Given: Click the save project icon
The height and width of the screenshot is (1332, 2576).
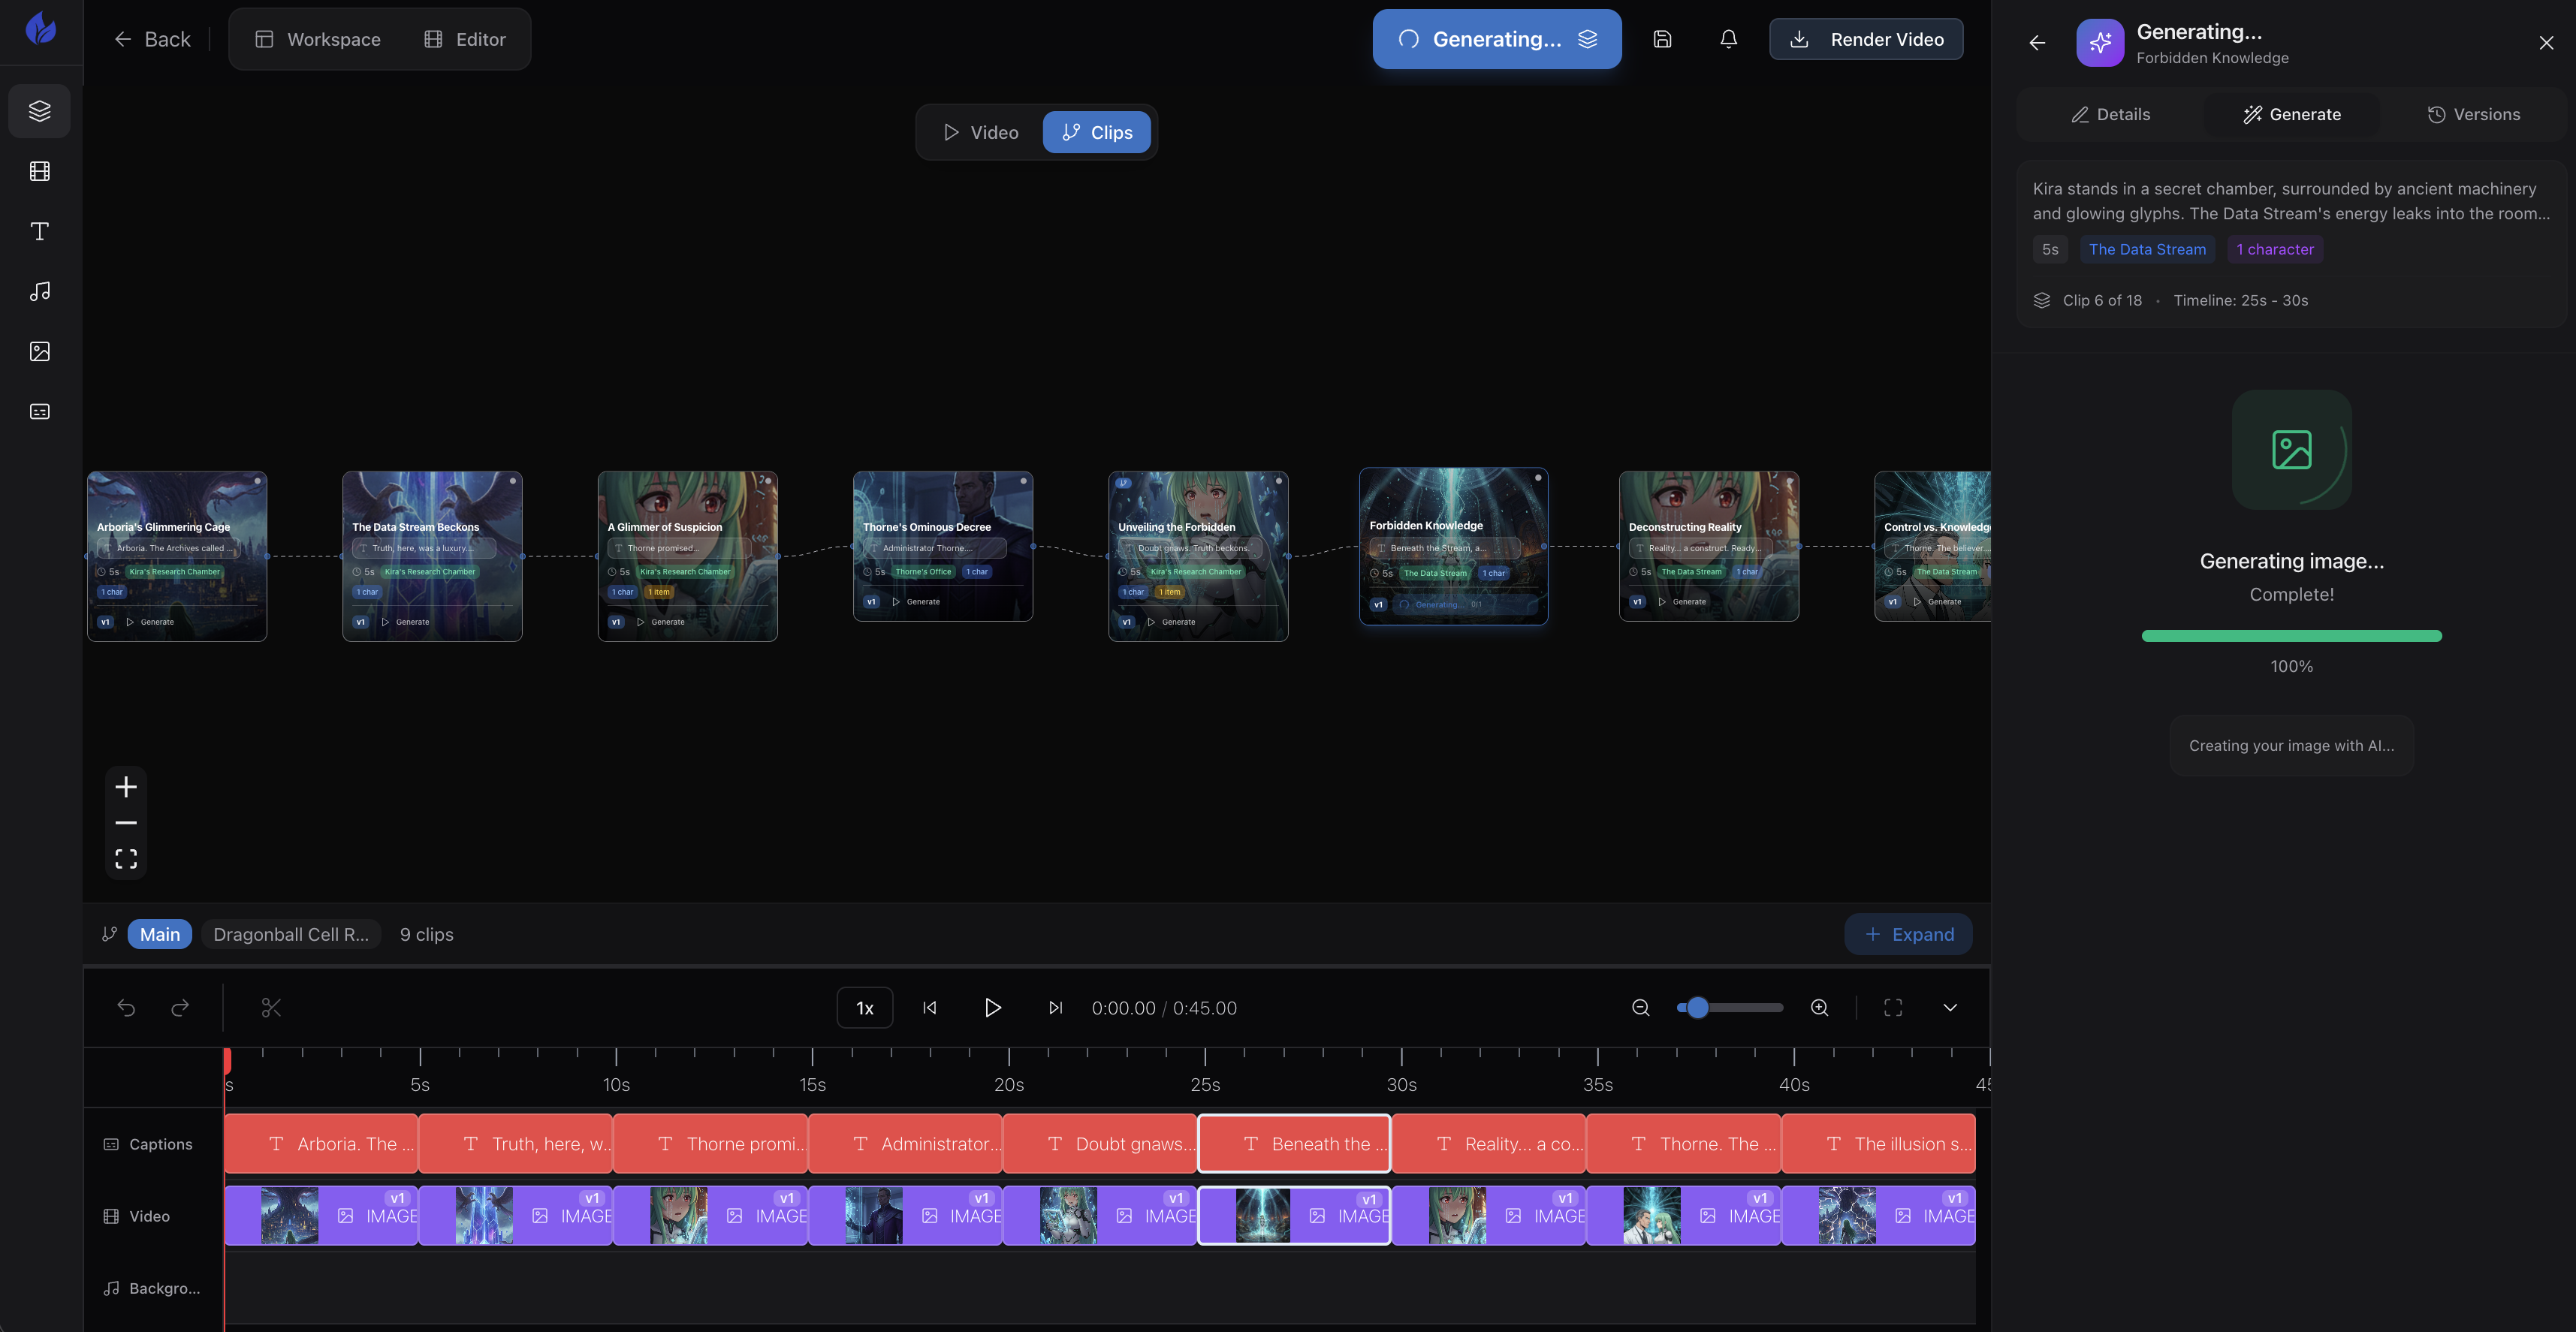Looking at the screenshot, I should [1662, 39].
